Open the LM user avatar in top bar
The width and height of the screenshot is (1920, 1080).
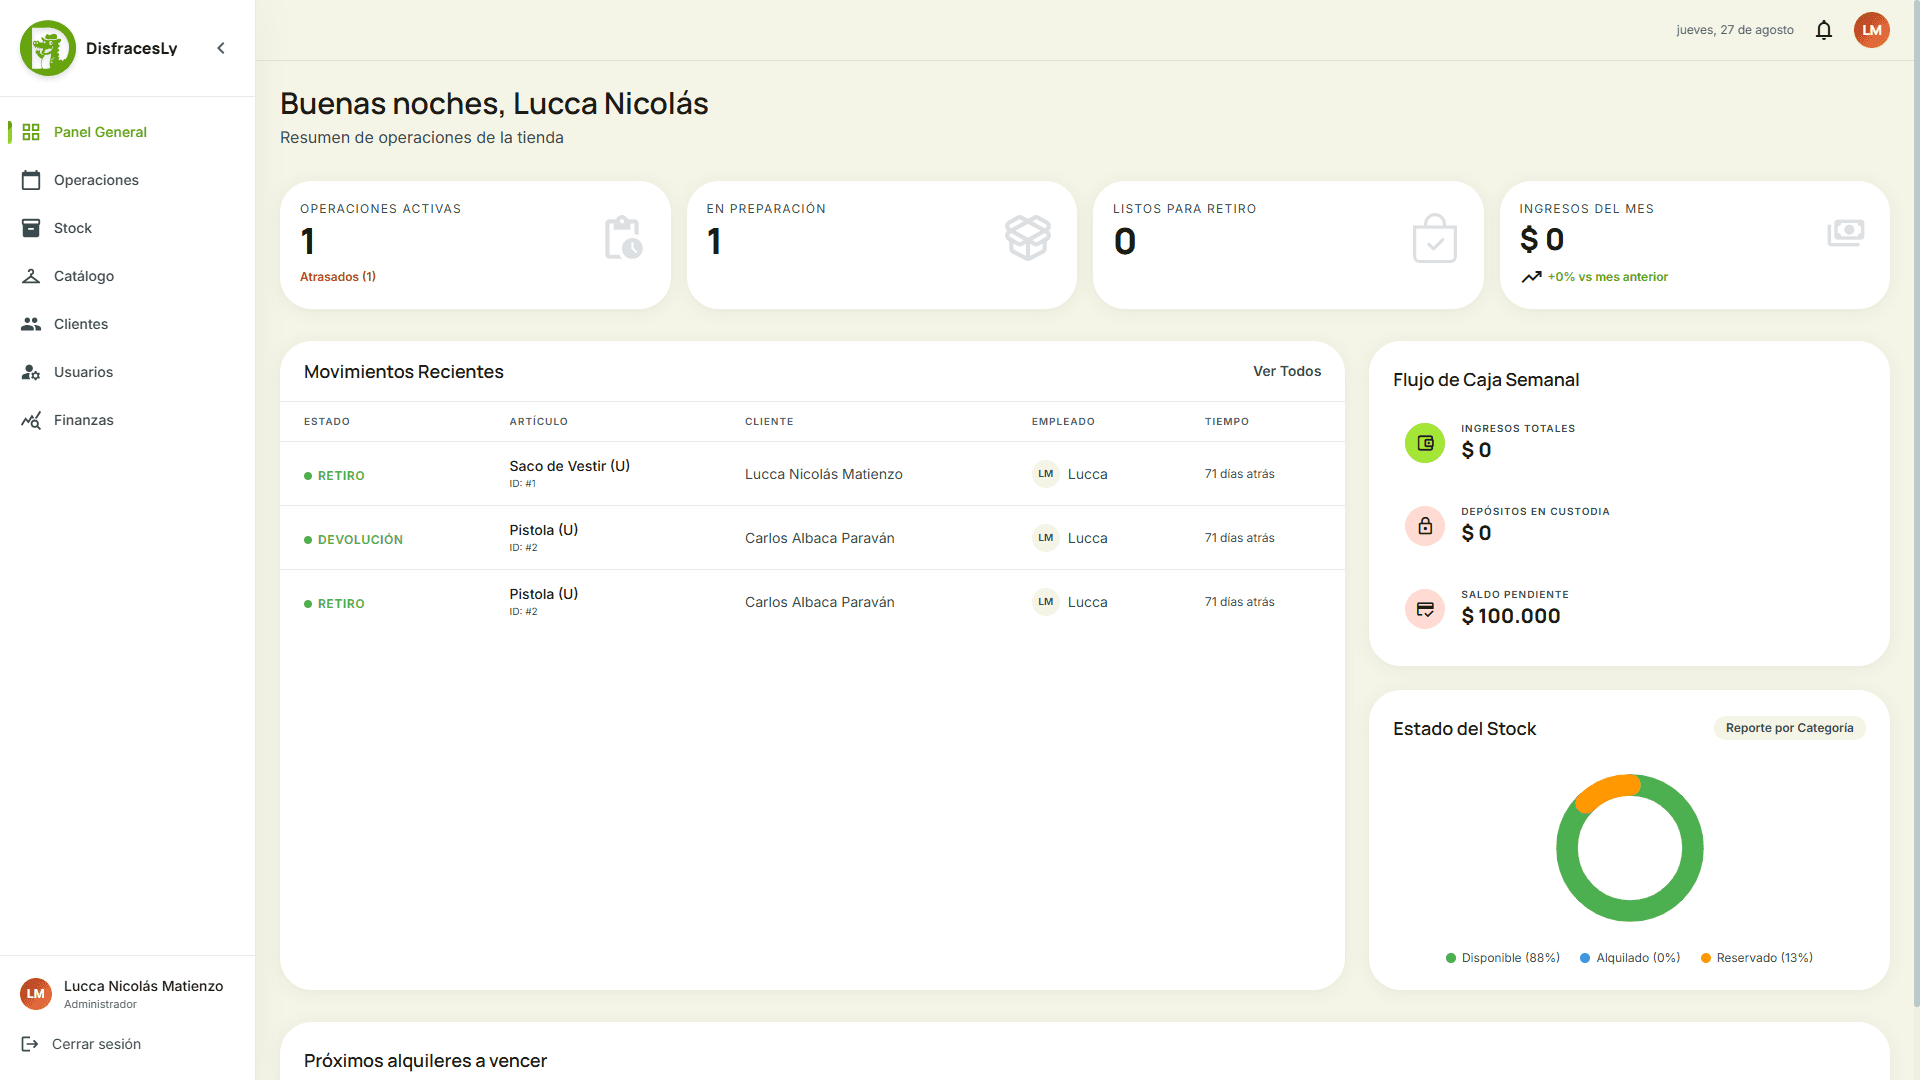pos(1872,30)
